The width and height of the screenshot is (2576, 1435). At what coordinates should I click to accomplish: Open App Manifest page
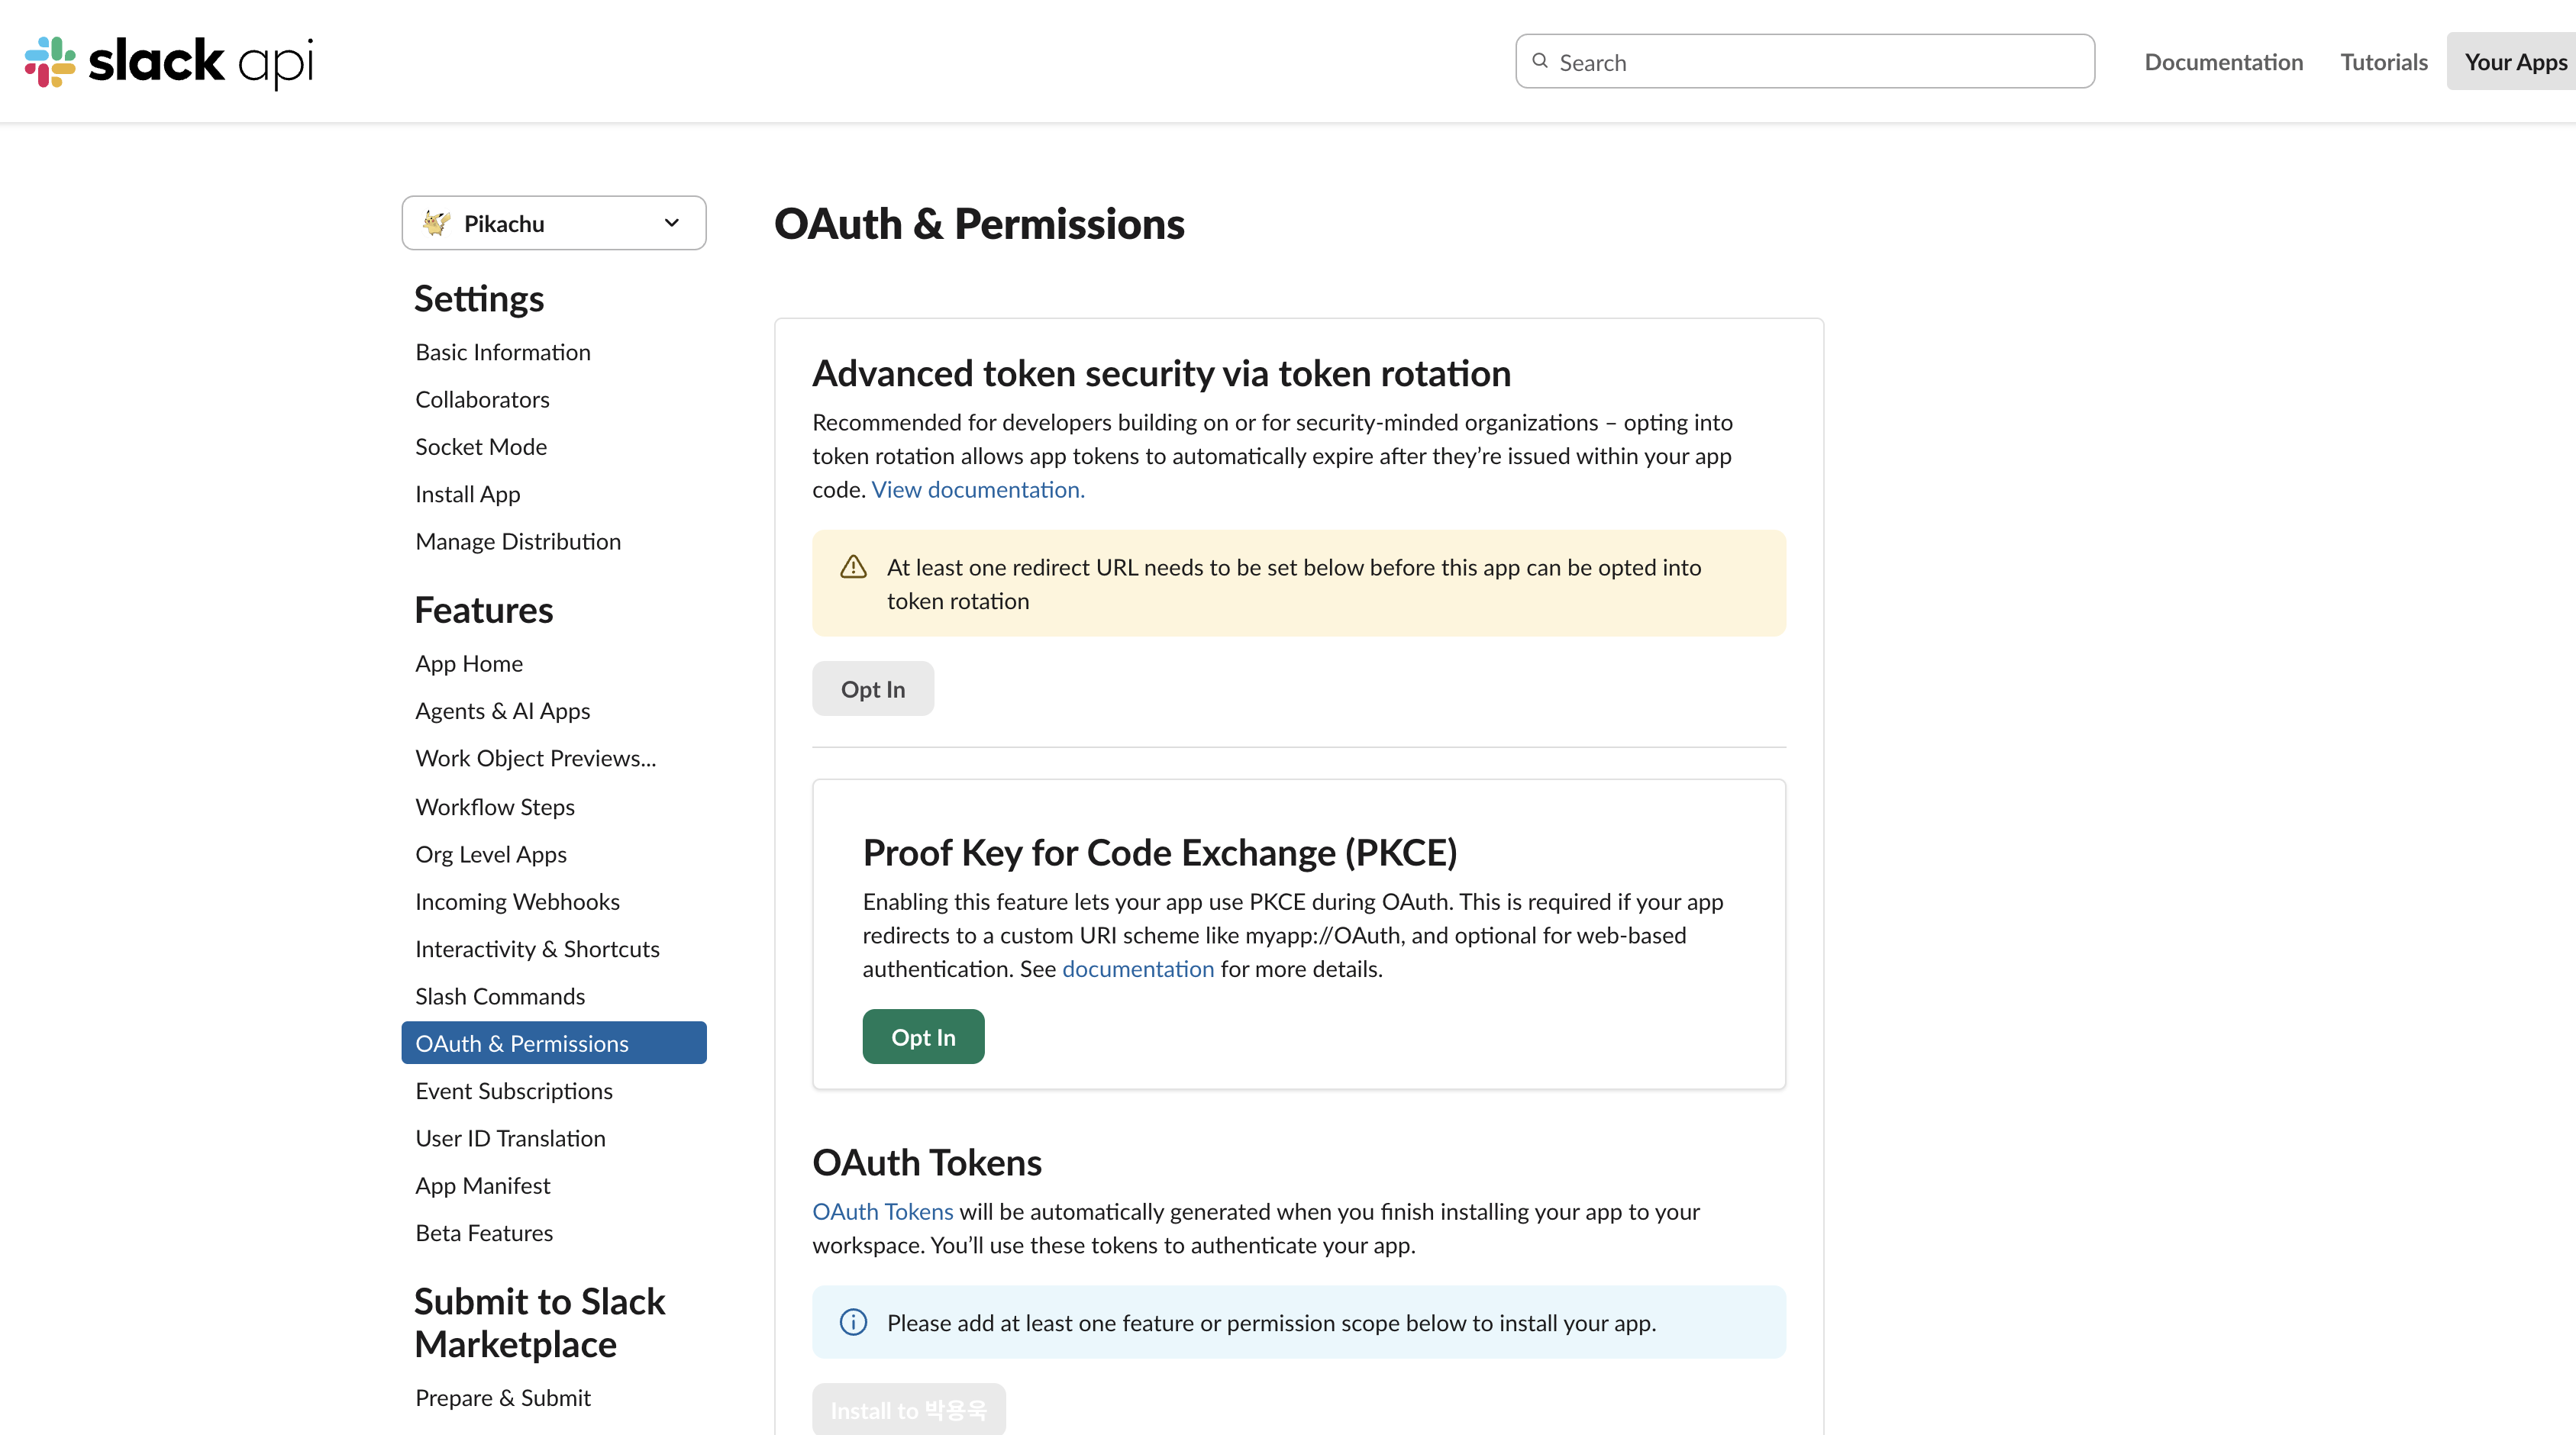click(x=482, y=1186)
